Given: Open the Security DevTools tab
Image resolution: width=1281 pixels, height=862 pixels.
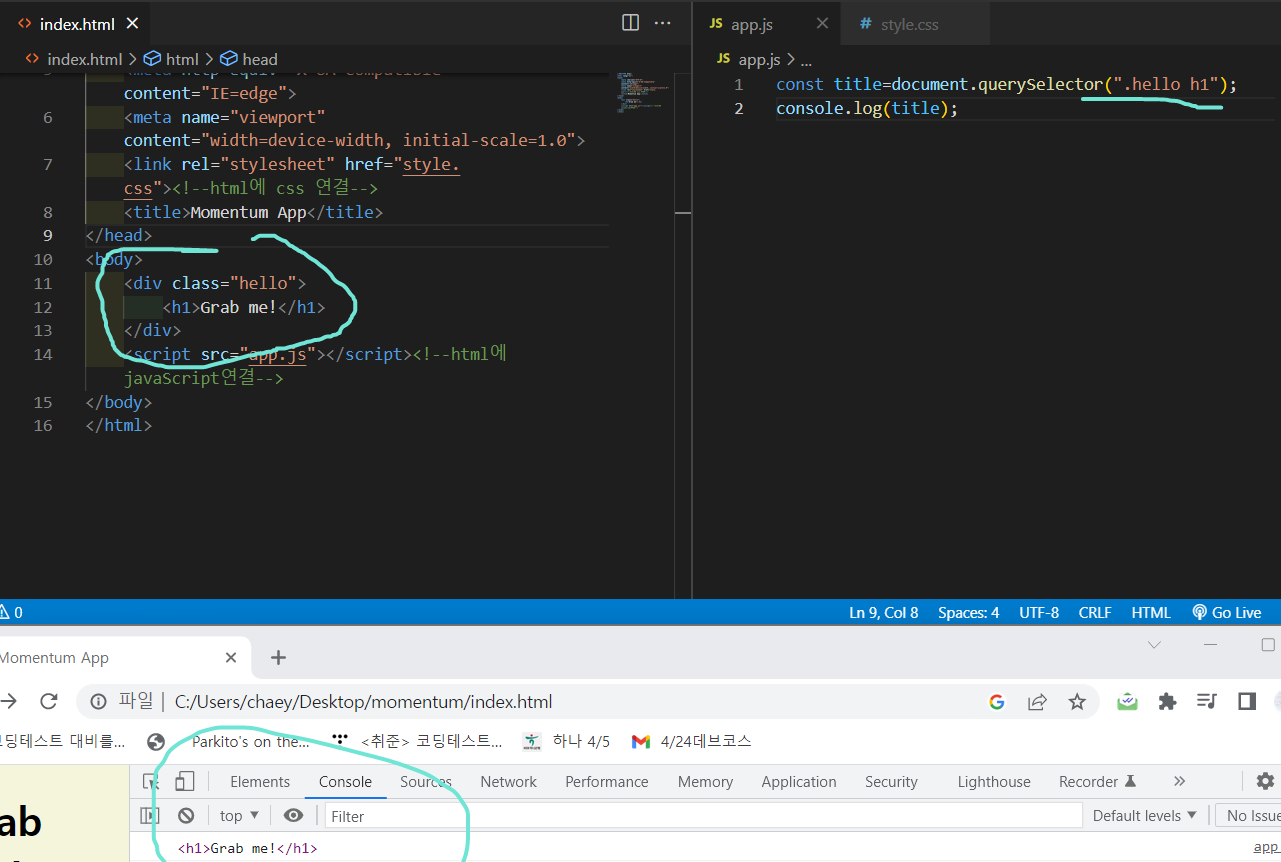Looking at the screenshot, I should pyautogui.click(x=891, y=782).
